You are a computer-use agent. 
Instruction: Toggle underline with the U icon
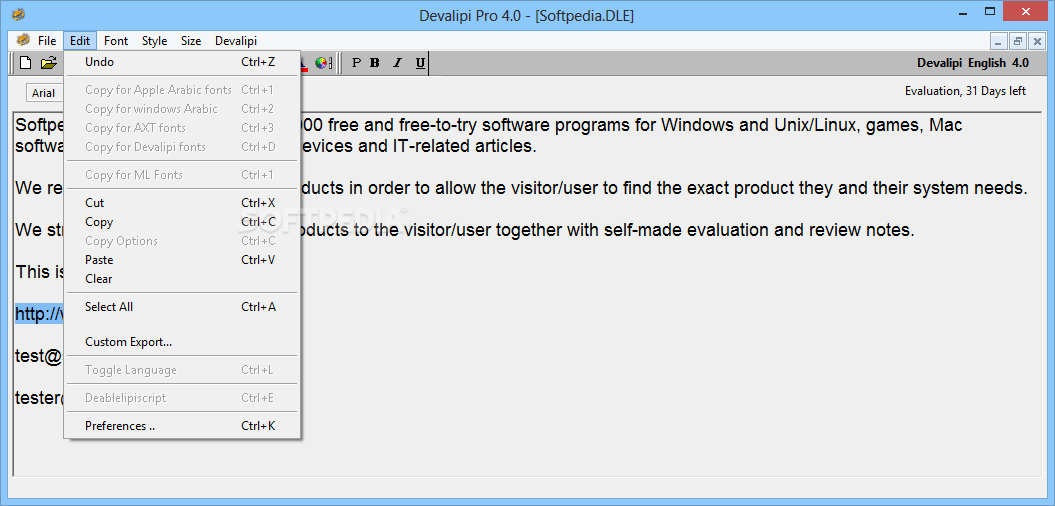tap(420, 63)
